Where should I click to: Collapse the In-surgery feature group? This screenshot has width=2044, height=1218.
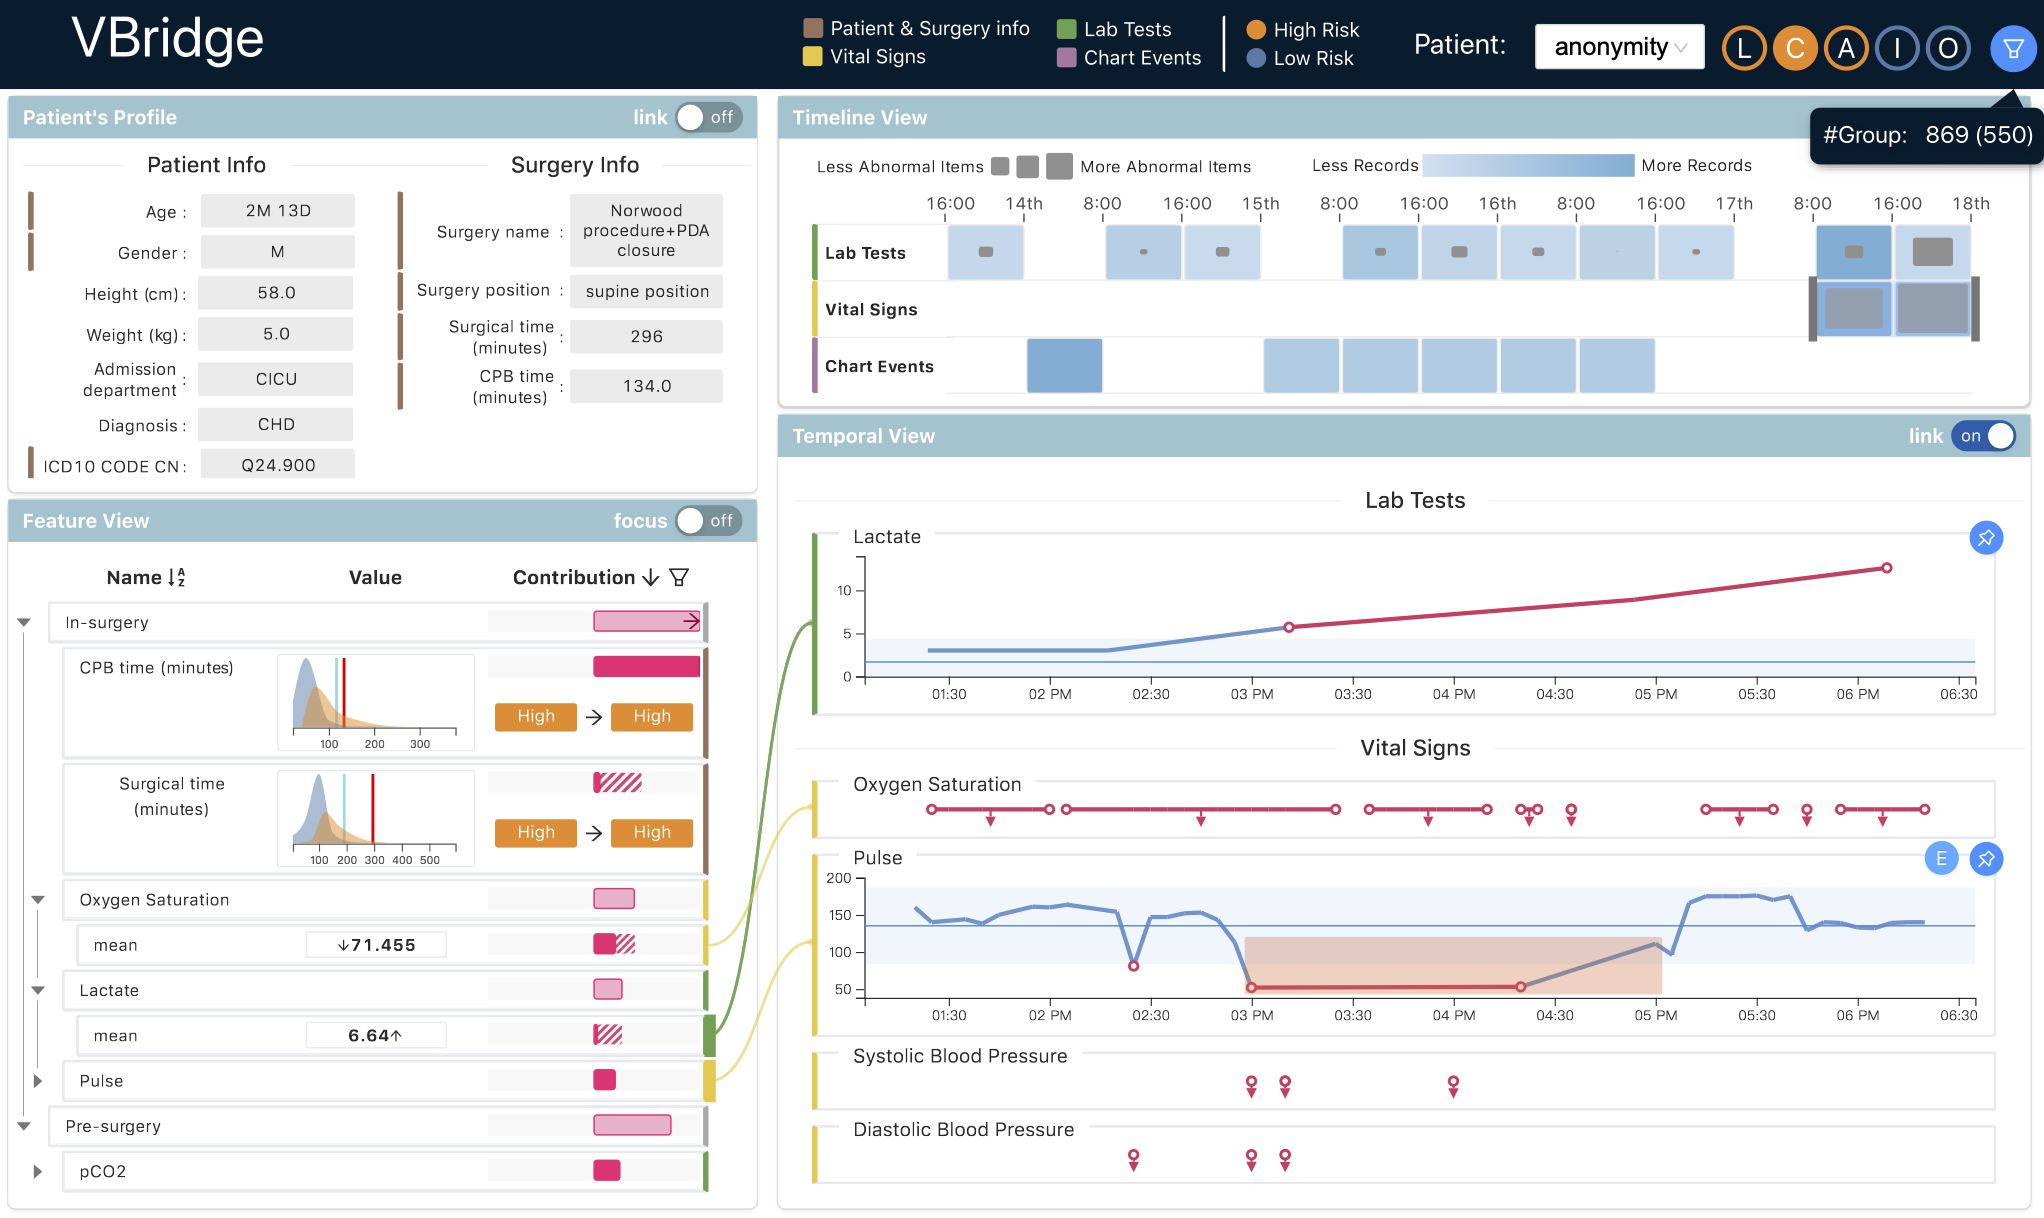pos(24,622)
